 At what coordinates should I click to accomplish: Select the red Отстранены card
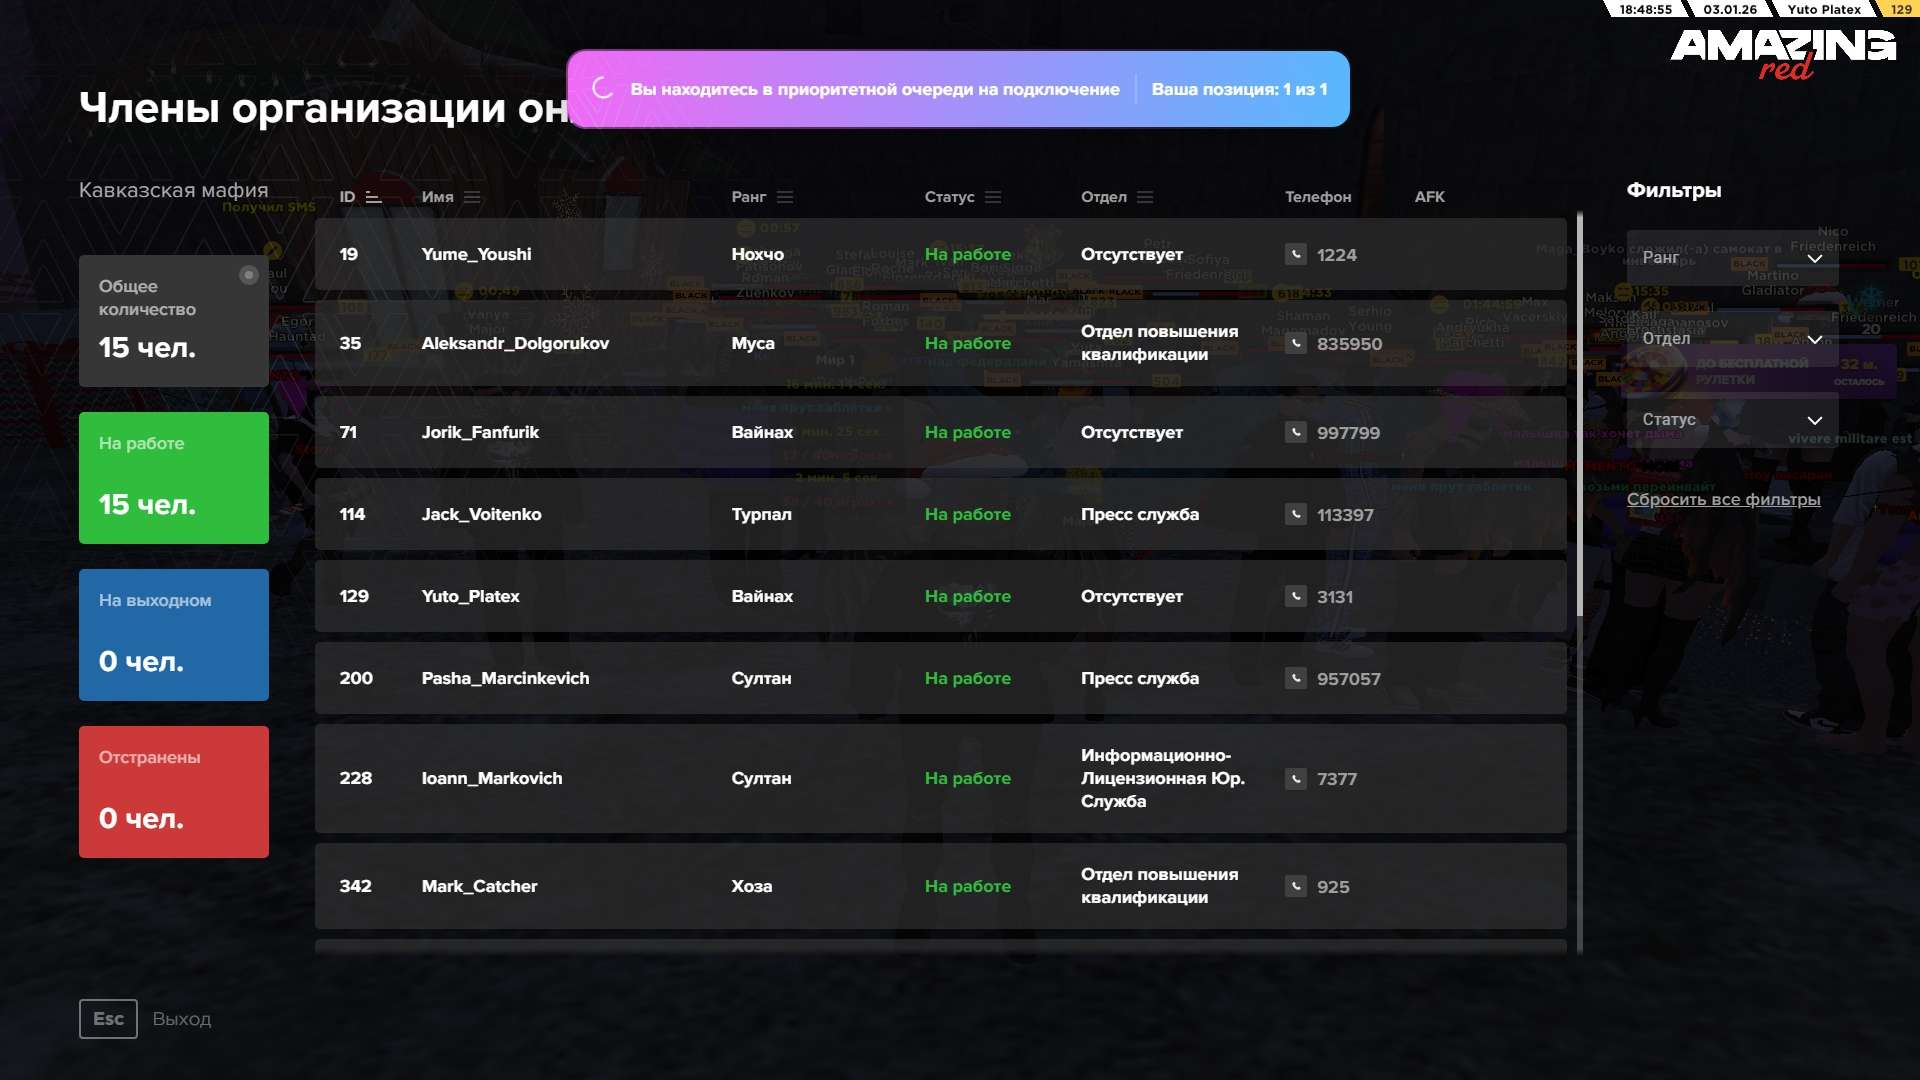pyautogui.click(x=174, y=792)
